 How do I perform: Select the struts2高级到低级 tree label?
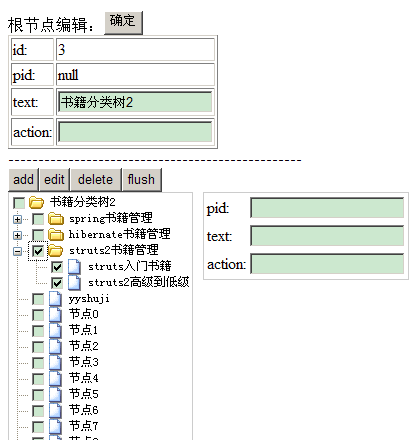tap(139, 282)
